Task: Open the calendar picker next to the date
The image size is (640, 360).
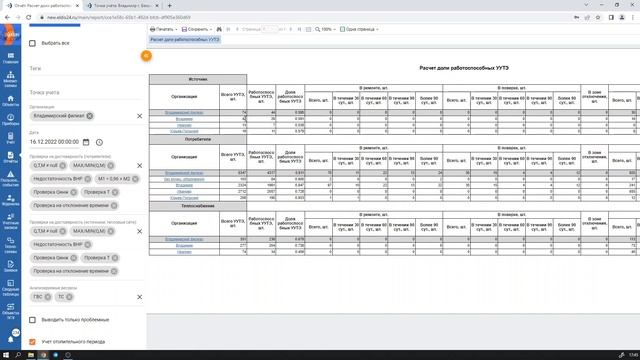Action: click(x=86, y=142)
